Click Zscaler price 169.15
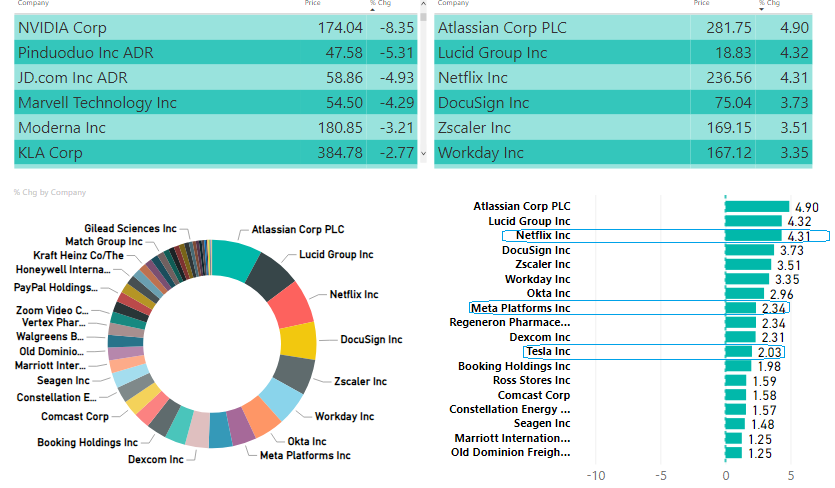The image size is (835, 488). click(728, 128)
